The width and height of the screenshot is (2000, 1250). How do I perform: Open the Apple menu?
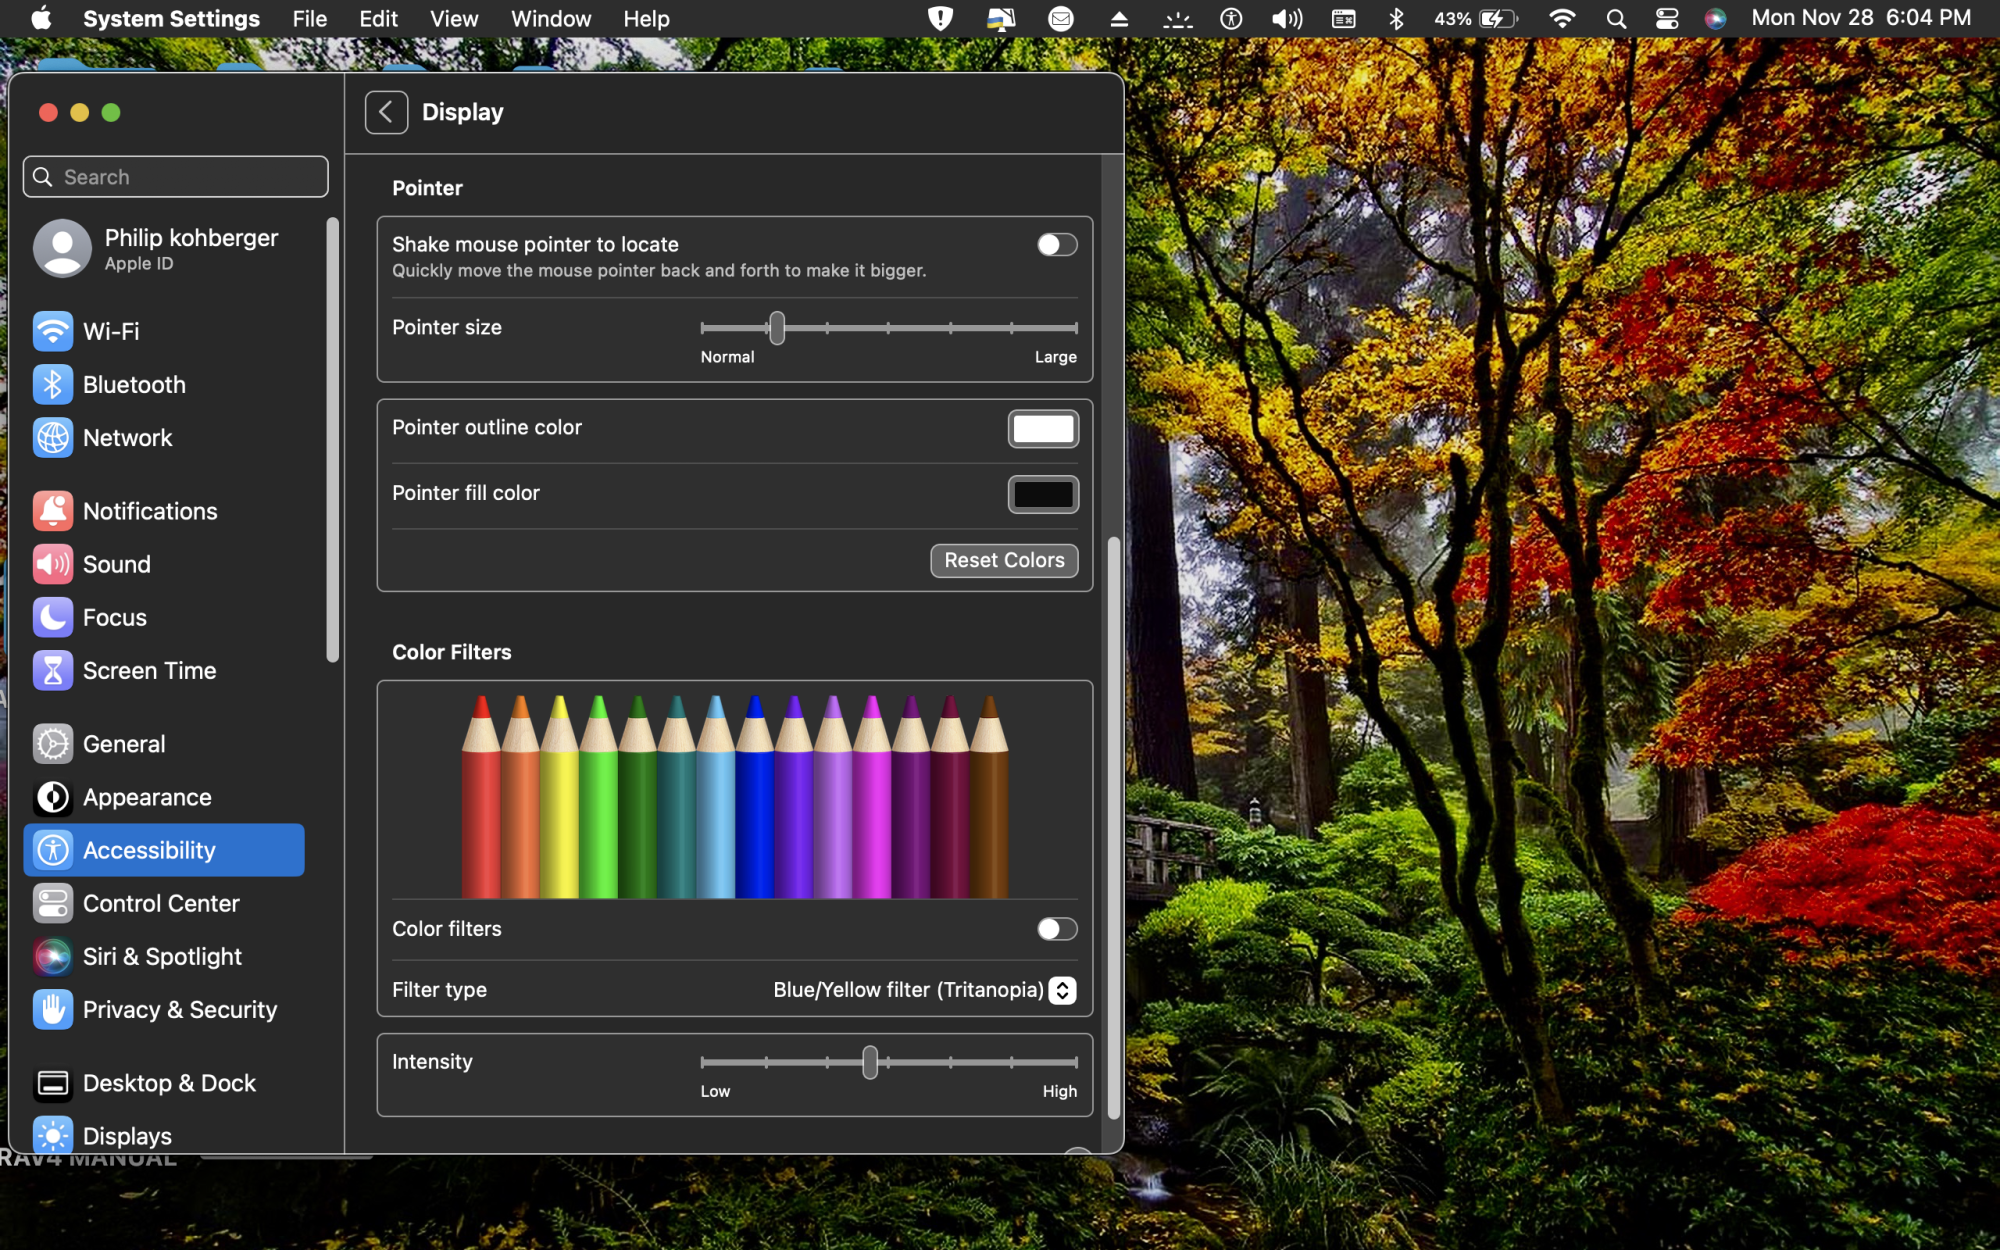click(x=41, y=19)
